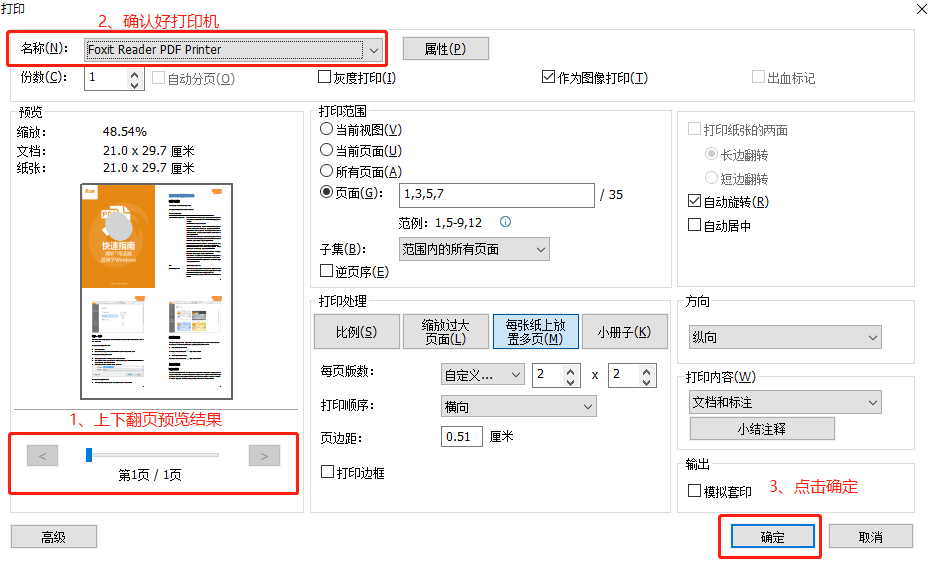The height and width of the screenshot is (570, 937).
Task: Click the 小结注释 summarize comments button
Action: [762, 428]
